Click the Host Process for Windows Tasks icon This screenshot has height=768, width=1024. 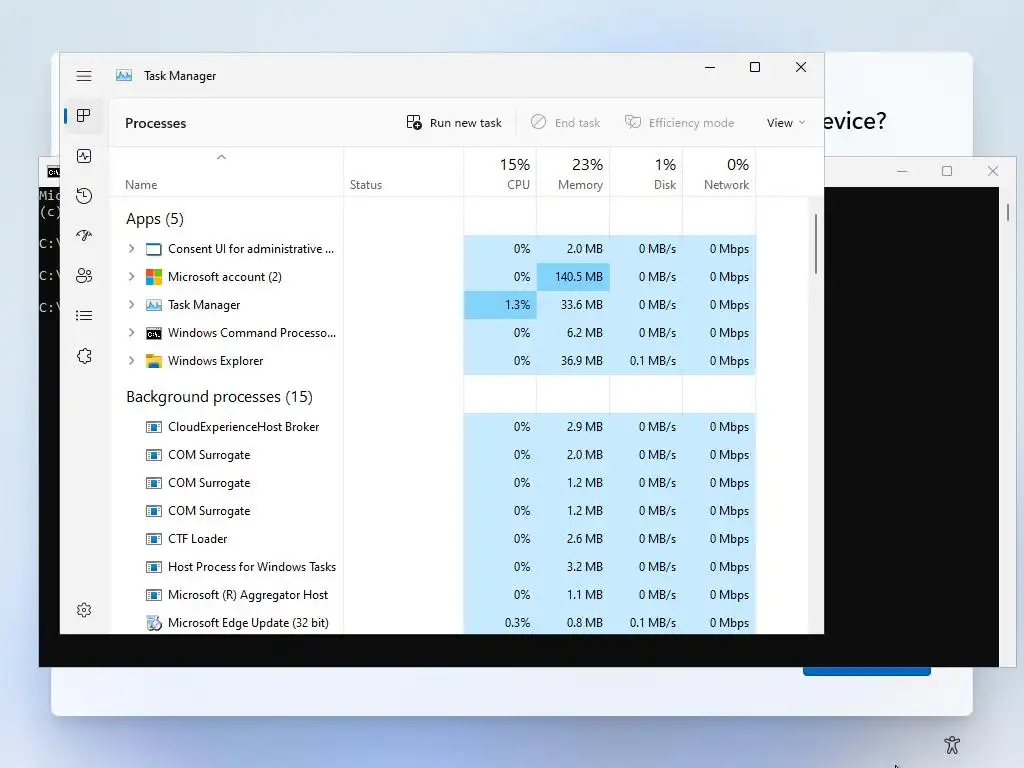[153, 568]
